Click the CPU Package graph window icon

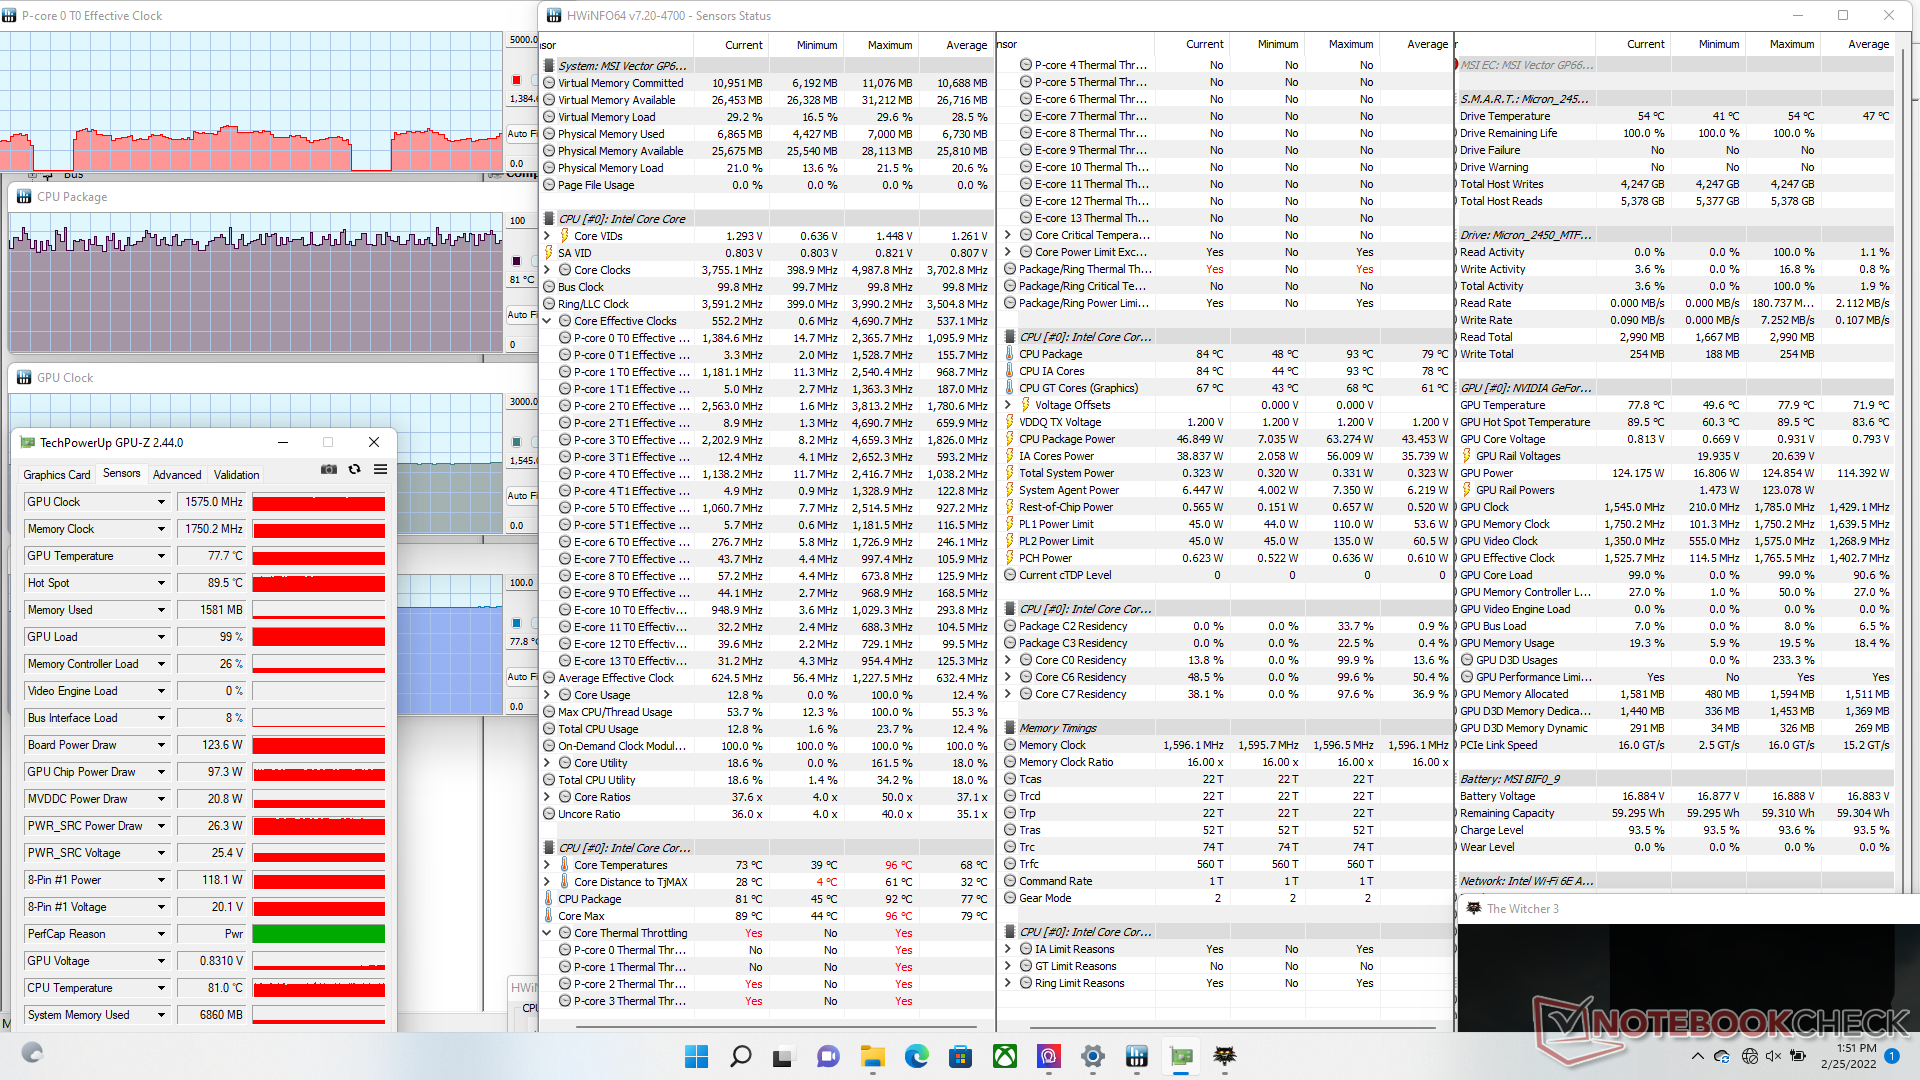point(24,197)
